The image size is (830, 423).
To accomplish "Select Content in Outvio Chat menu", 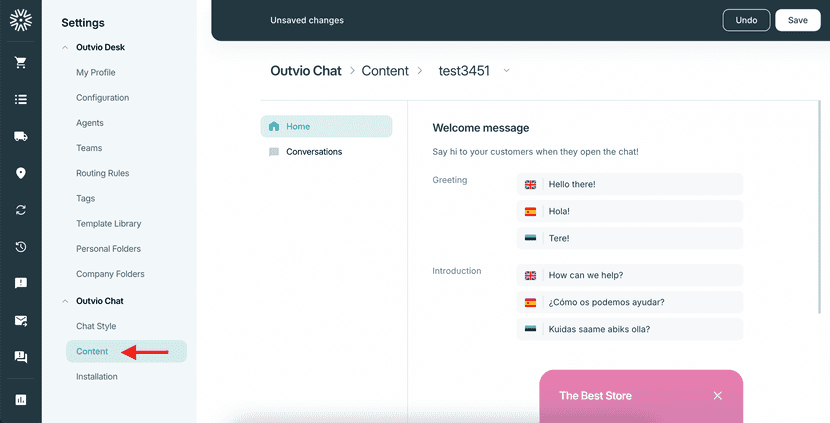I will [127, 352].
